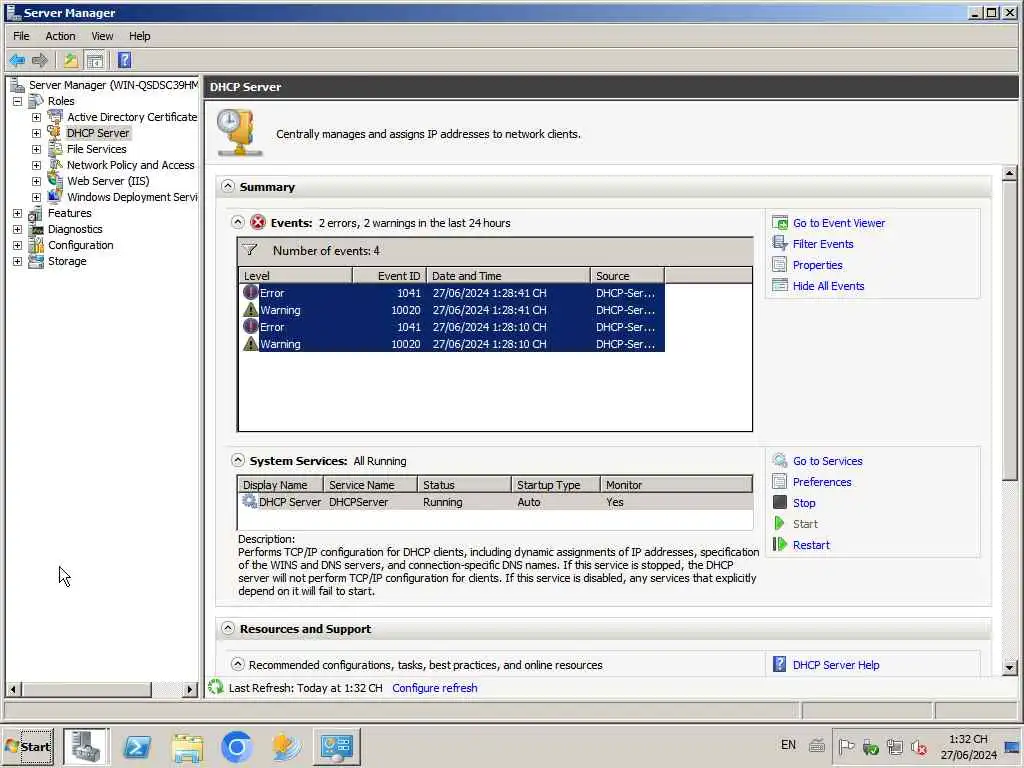Screen dimensions: 1024x768
Task: Click the Filter Events link
Action: point(823,244)
